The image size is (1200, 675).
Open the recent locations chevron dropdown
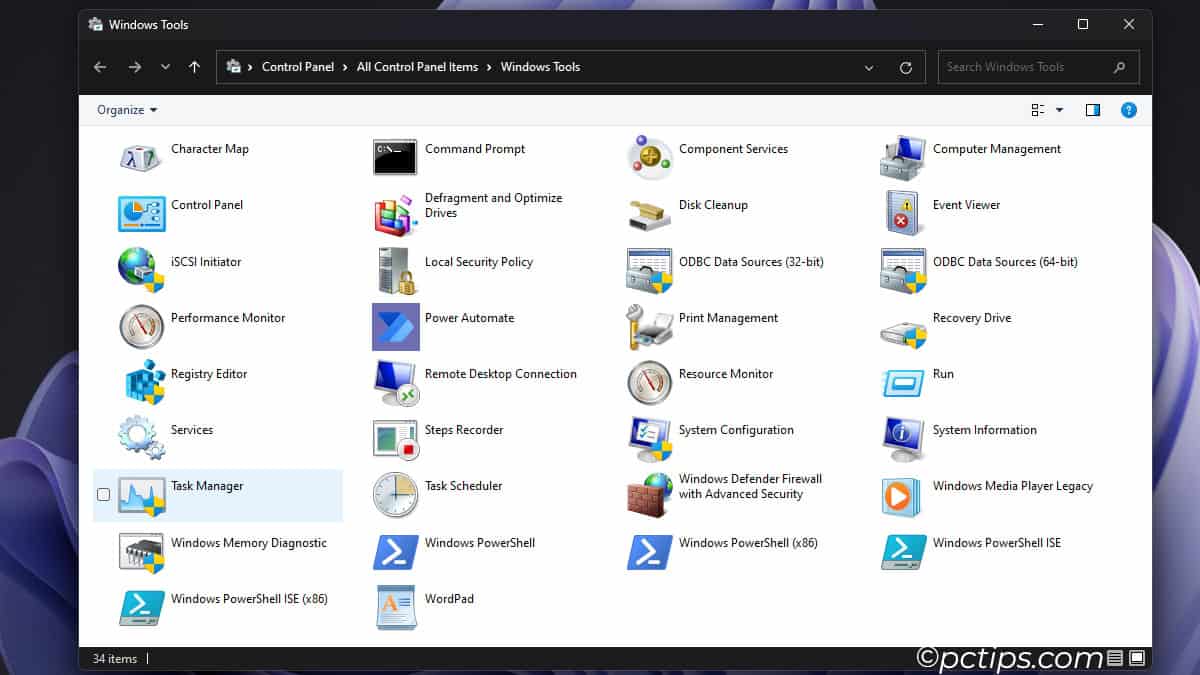tap(164, 67)
